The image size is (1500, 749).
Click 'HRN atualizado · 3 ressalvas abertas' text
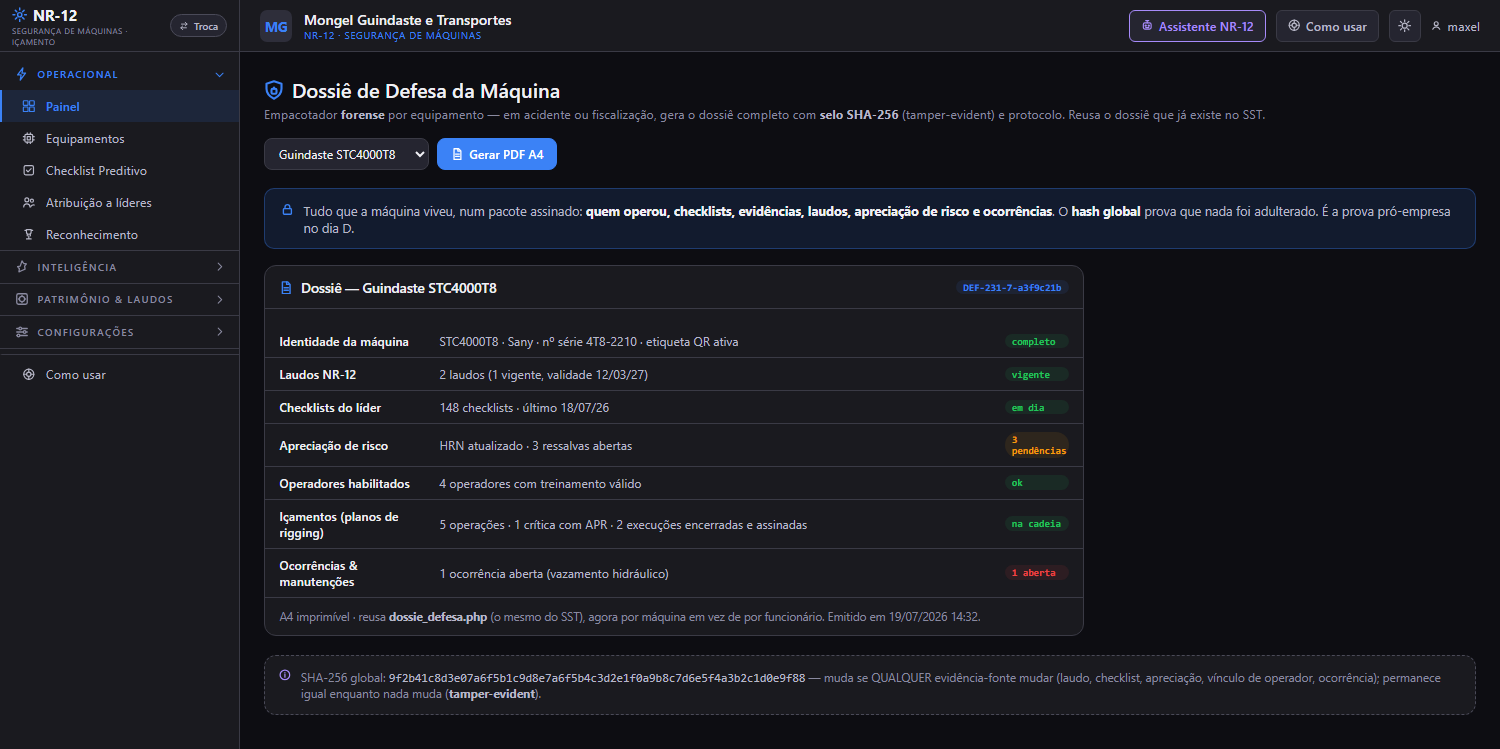click(535, 446)
